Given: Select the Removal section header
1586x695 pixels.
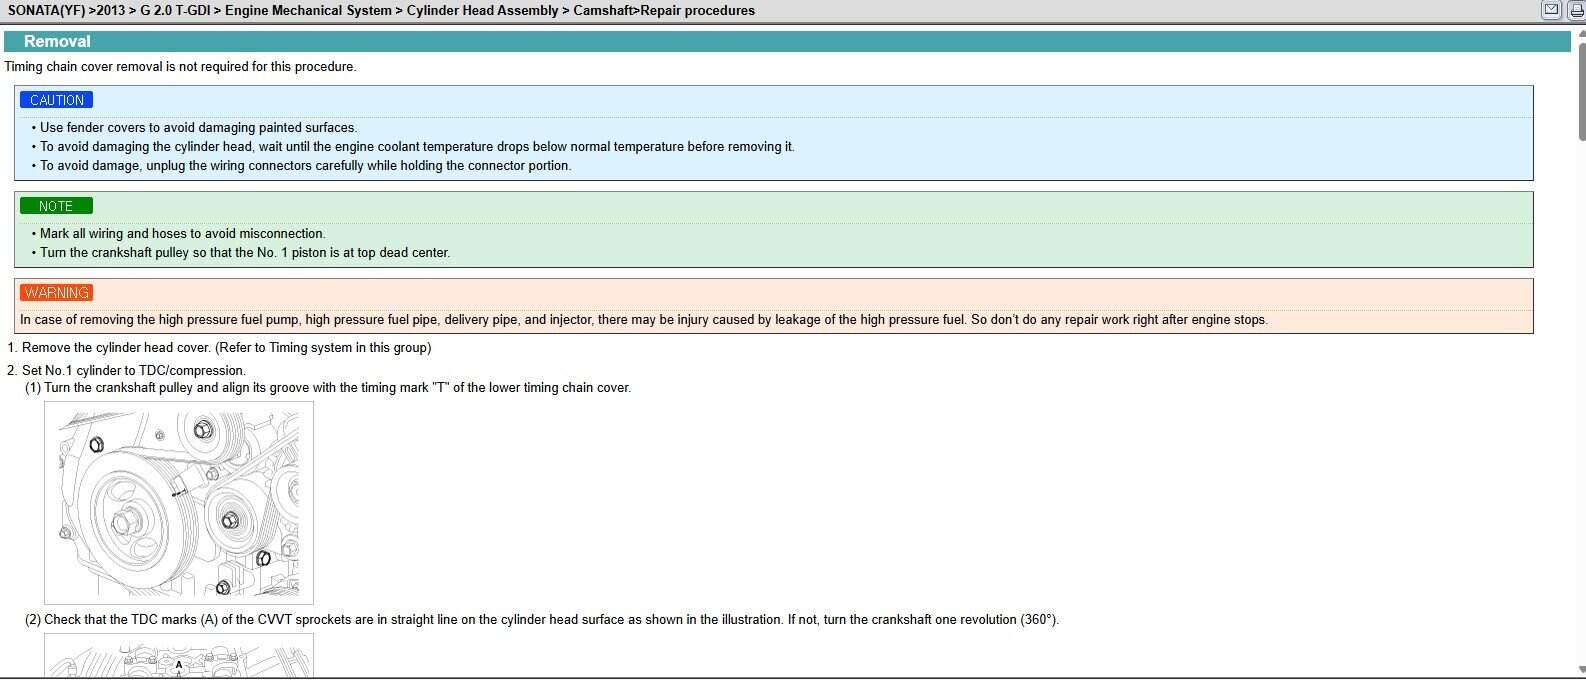Looking at the screenshot, I should click(57, 41).
